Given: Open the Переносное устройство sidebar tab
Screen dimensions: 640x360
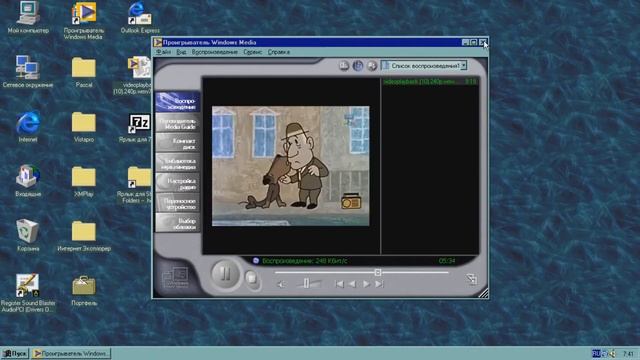Looking at the screenshot, I should click(178, 203).
